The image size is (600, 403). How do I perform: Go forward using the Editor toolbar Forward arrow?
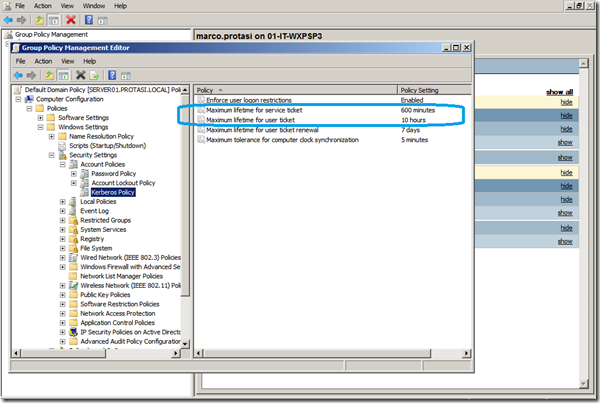coord(31,75)
